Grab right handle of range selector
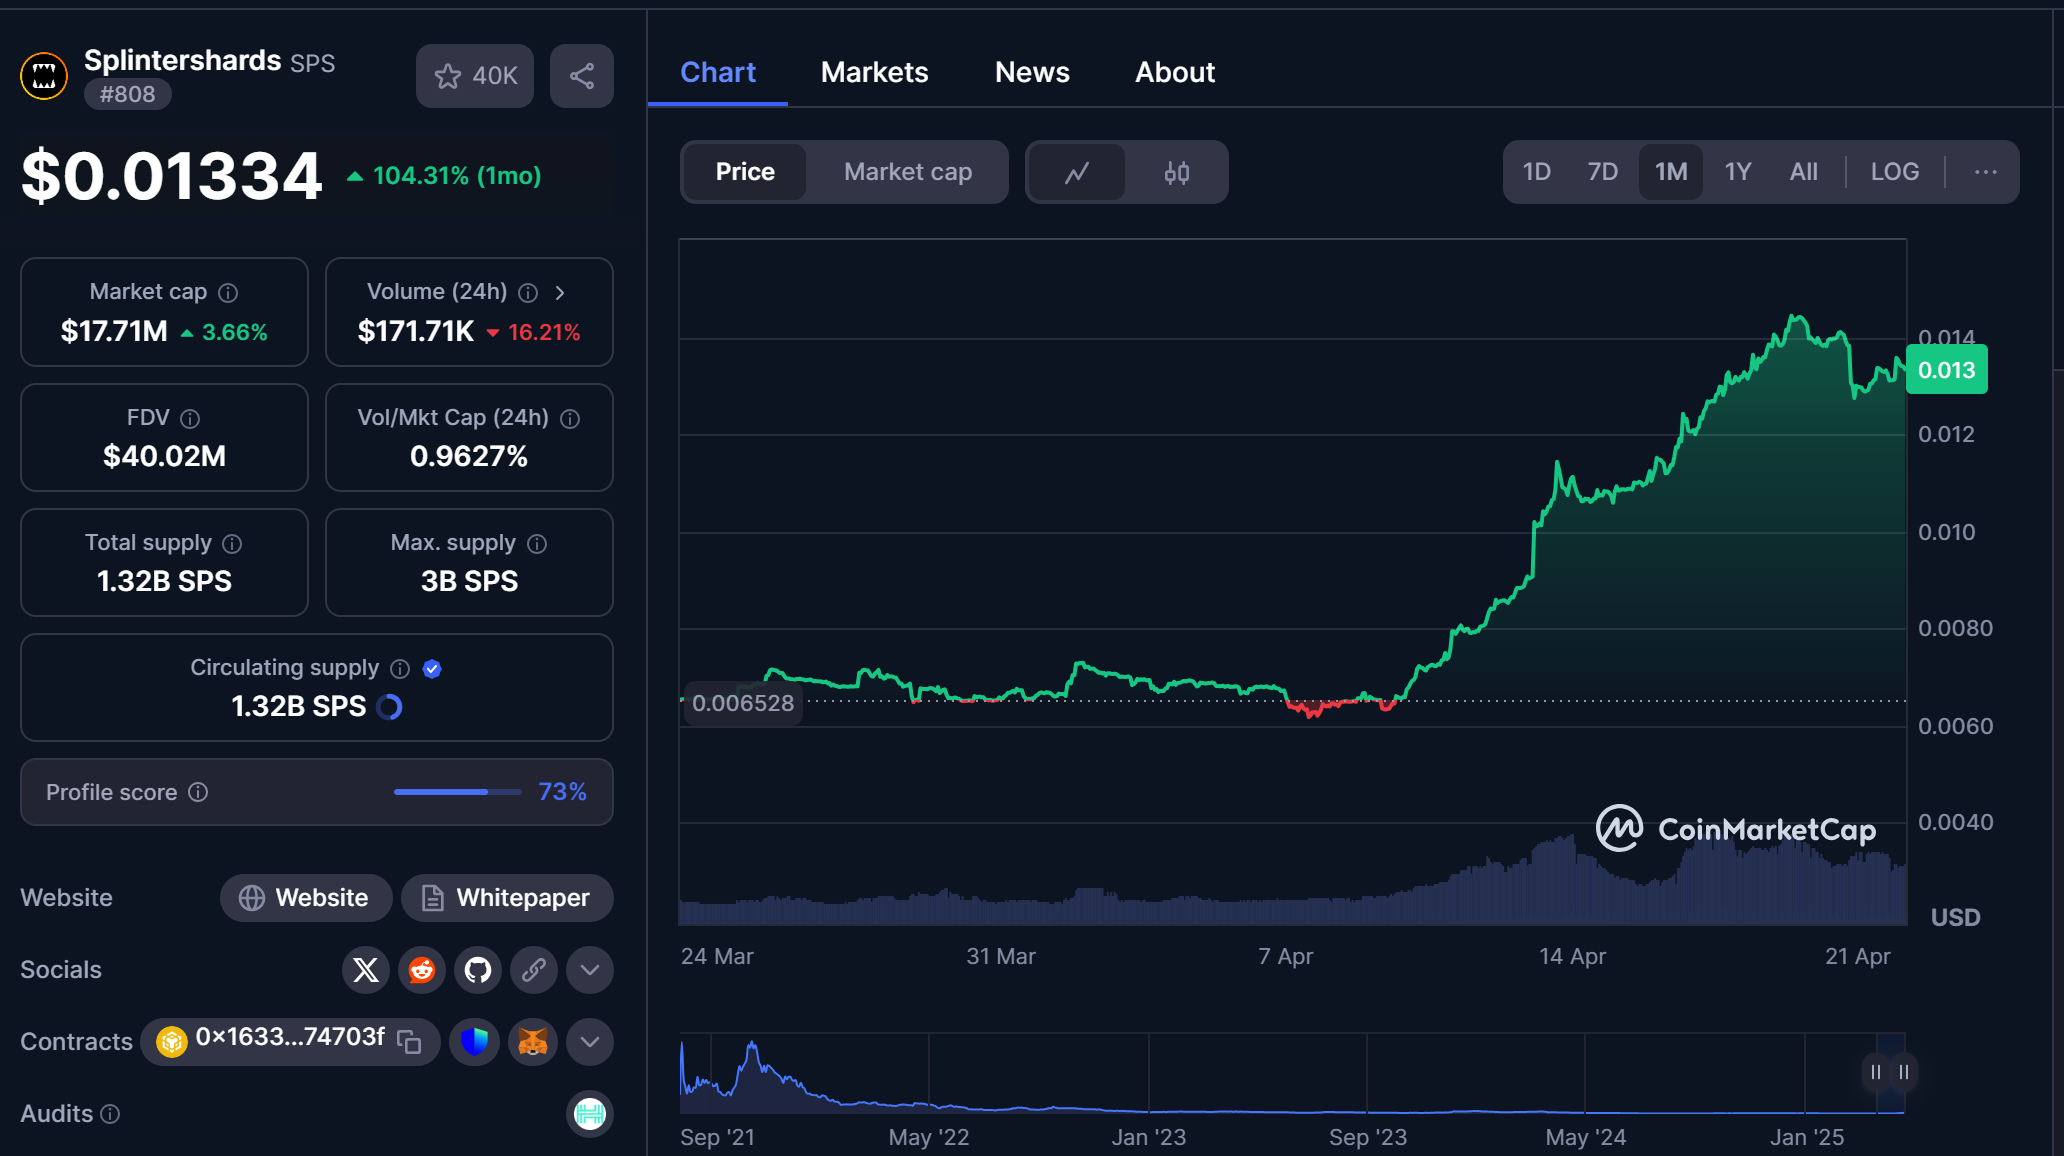The height and width of the screenshot is (1156, 2064). (x=1904, y=1072)
